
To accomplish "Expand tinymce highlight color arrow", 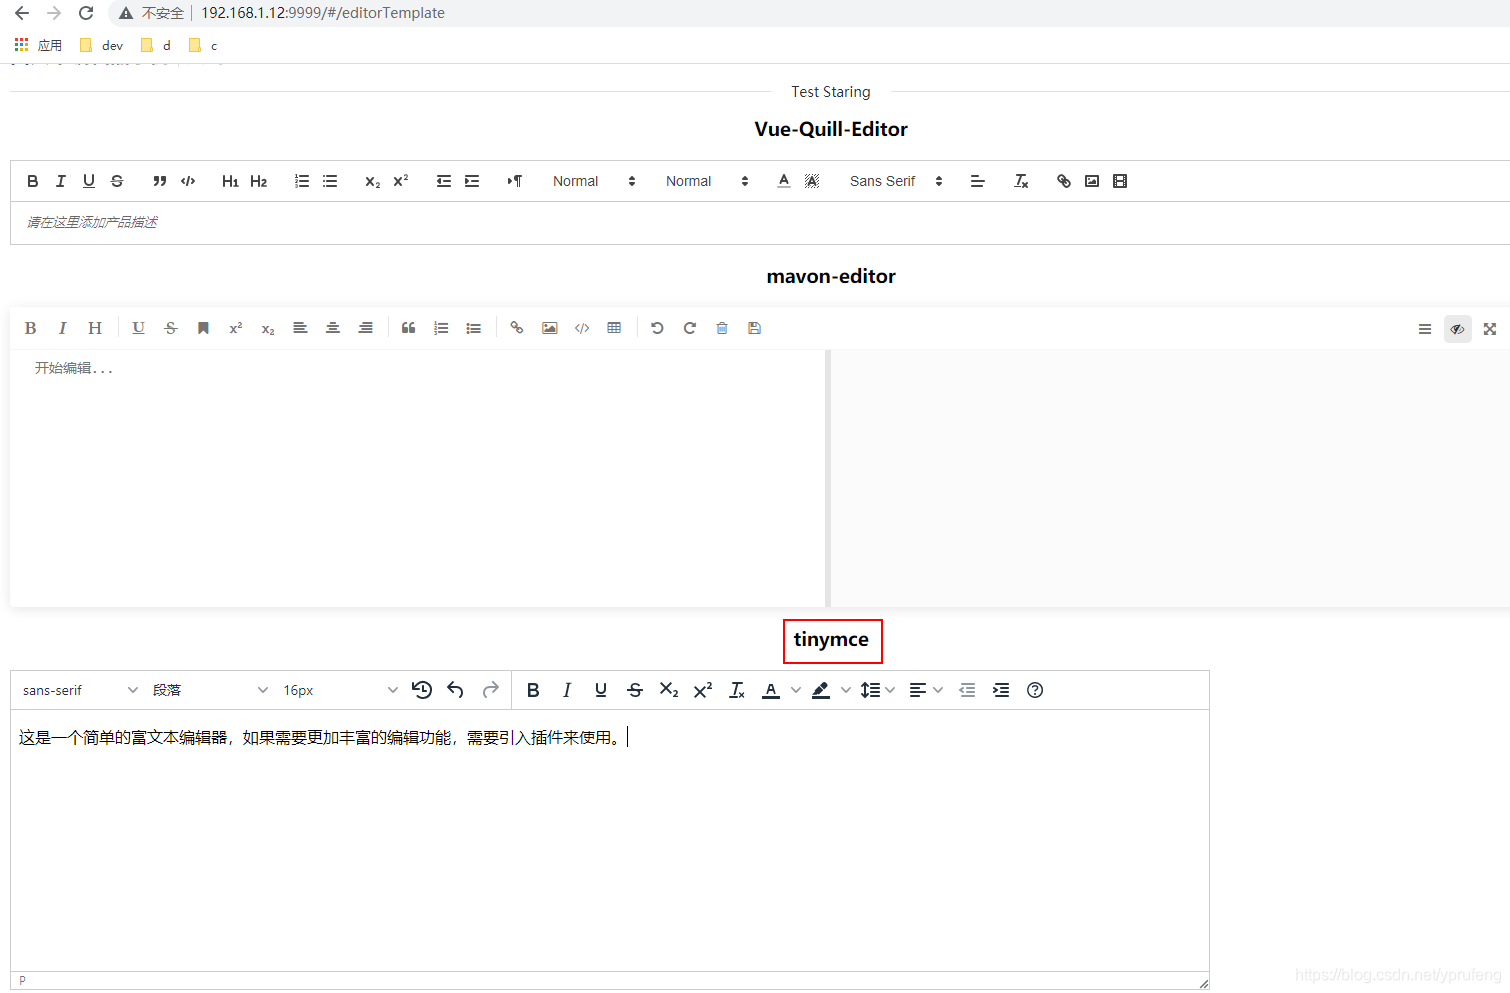I will tap(846, 690).
